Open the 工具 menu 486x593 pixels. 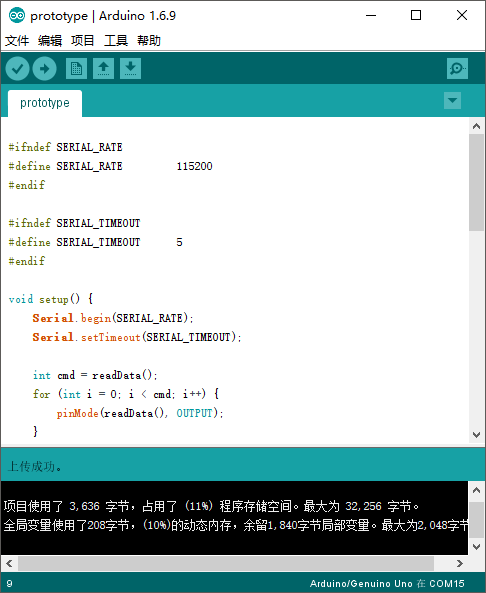coord(116,40)
